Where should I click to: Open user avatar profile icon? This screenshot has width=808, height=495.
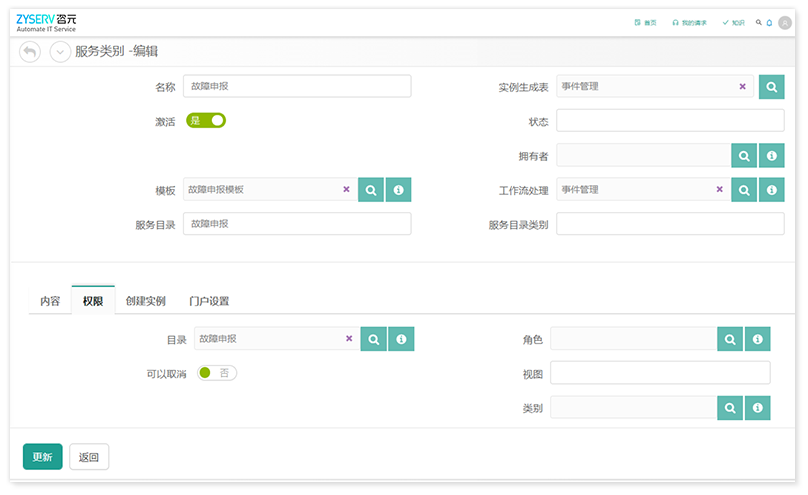[785, 23]
